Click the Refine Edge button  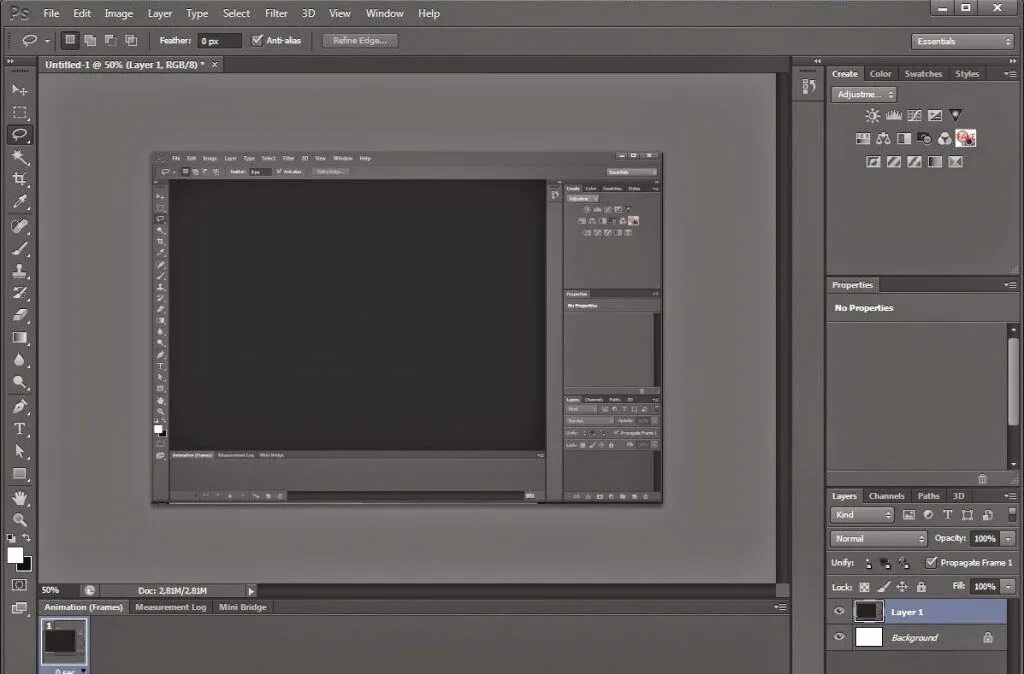tap(357, 40)
